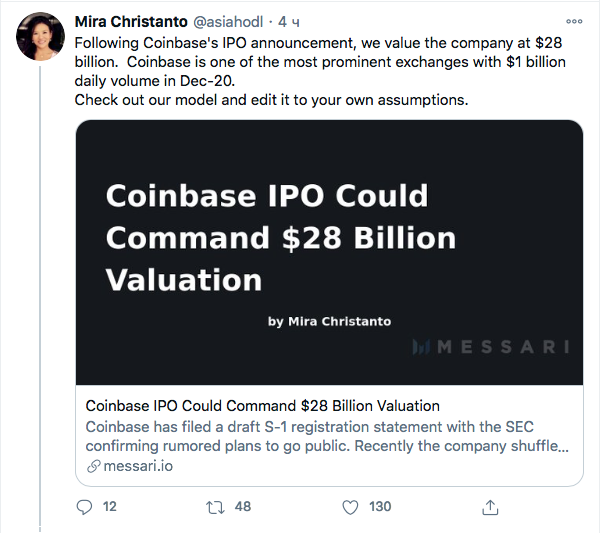Click the Mira Christanto display name
This screenshot has width=602, height=533.
tap(134, 22)
